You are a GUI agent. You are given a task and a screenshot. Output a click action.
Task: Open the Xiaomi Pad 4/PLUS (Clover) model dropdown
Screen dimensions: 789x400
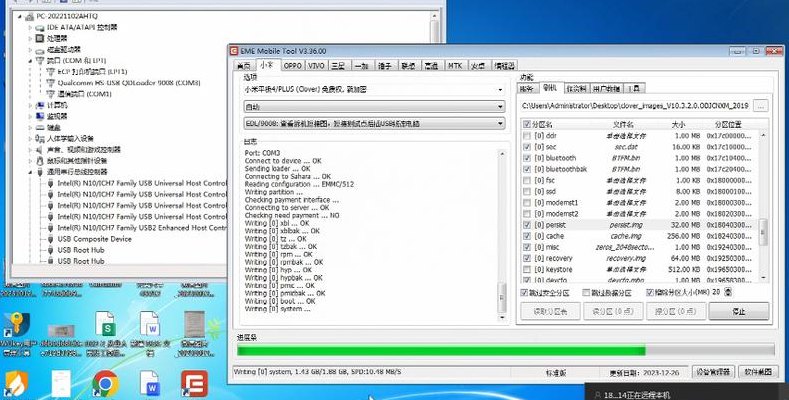pos(374,90)
